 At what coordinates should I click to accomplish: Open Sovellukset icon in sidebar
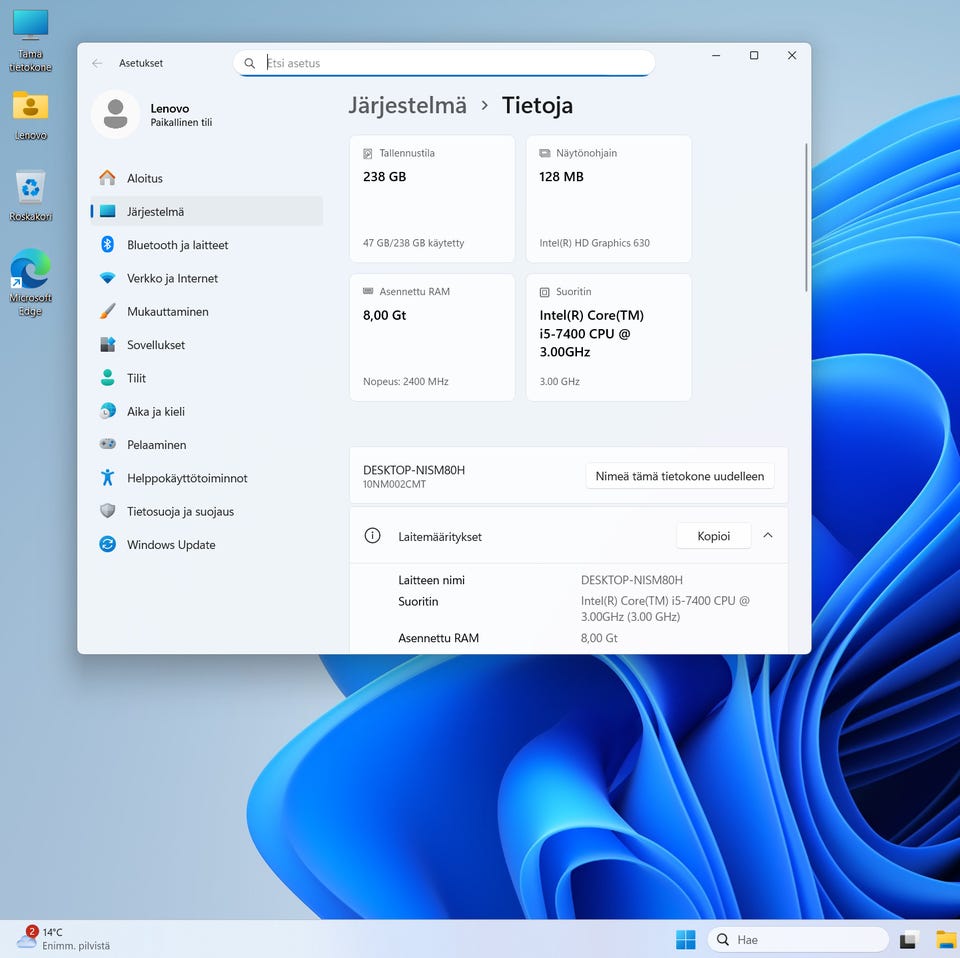tap(107, 345)
